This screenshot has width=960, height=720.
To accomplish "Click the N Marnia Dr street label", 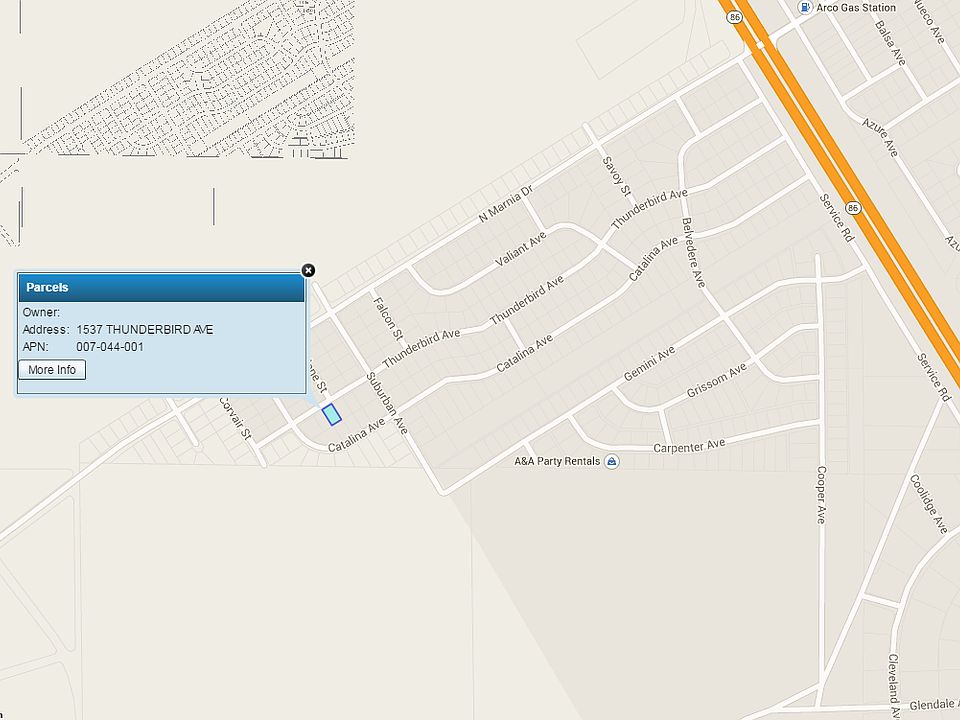I will [506, 203].
